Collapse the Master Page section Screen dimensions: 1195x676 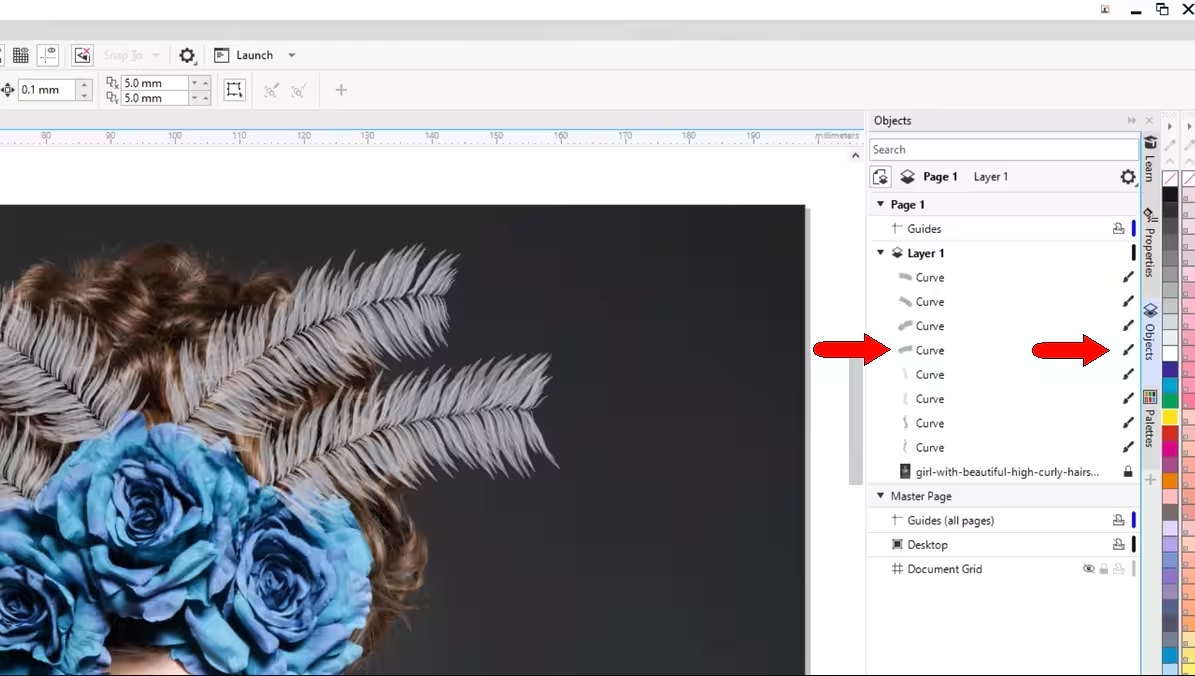point(881,496)
